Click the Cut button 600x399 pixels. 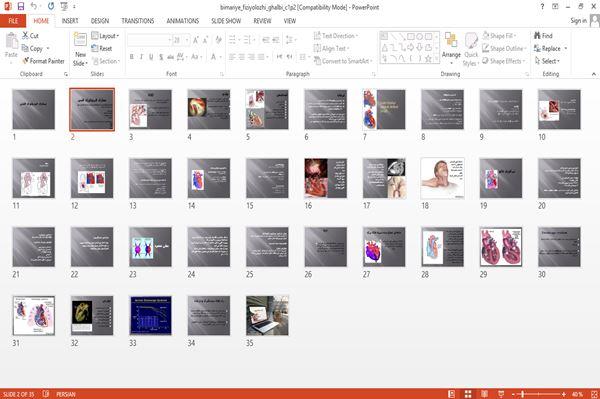point(31,36)
